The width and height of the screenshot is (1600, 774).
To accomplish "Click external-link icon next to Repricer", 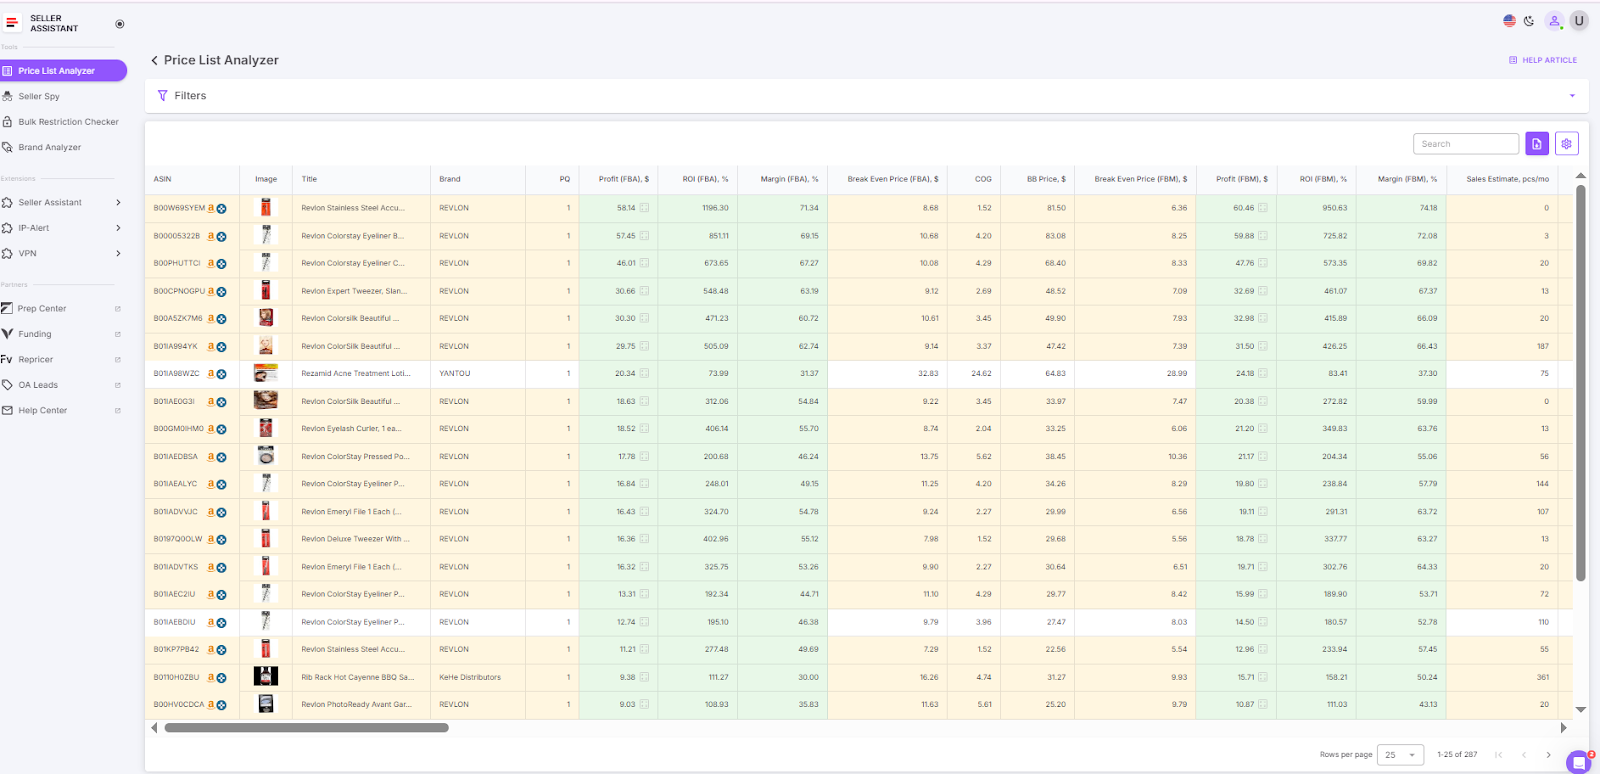I will pos(117,360).
